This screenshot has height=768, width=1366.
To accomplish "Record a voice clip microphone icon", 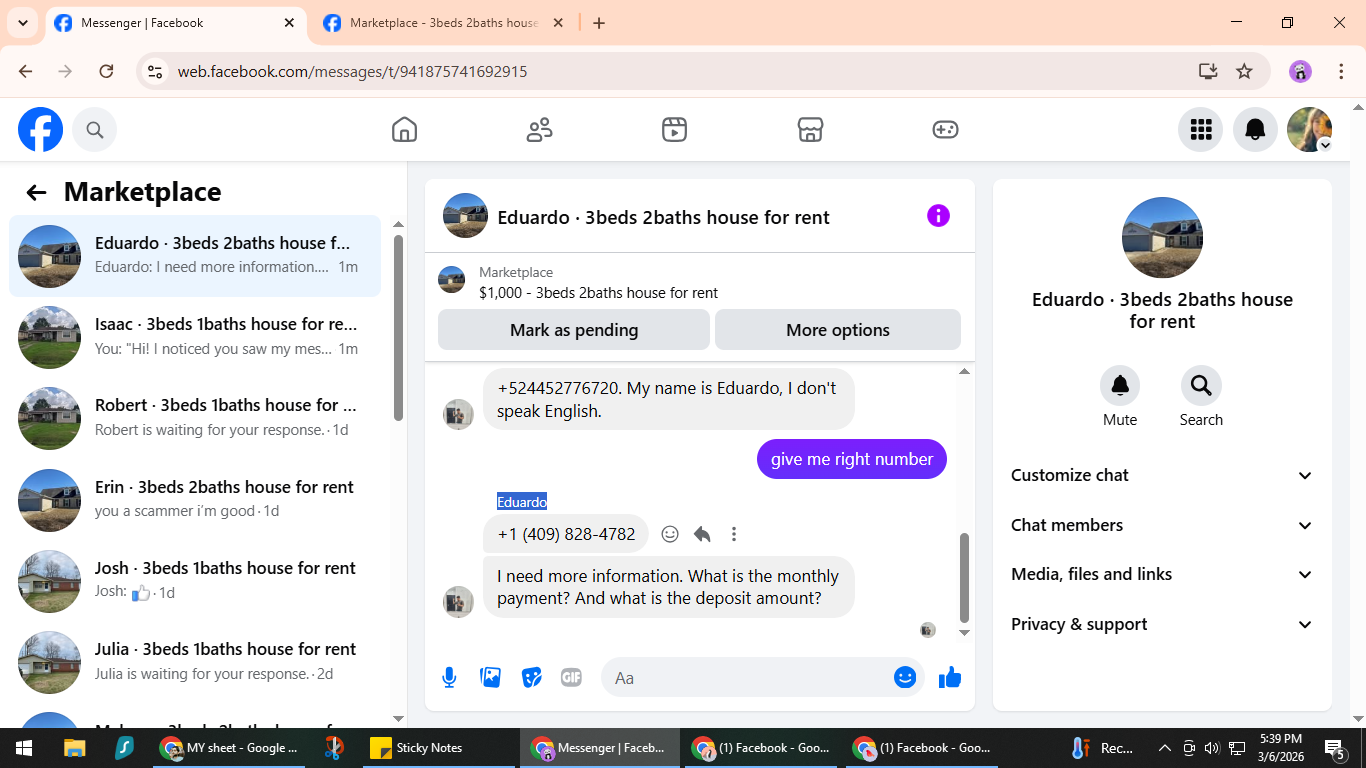I will point(449,678).
